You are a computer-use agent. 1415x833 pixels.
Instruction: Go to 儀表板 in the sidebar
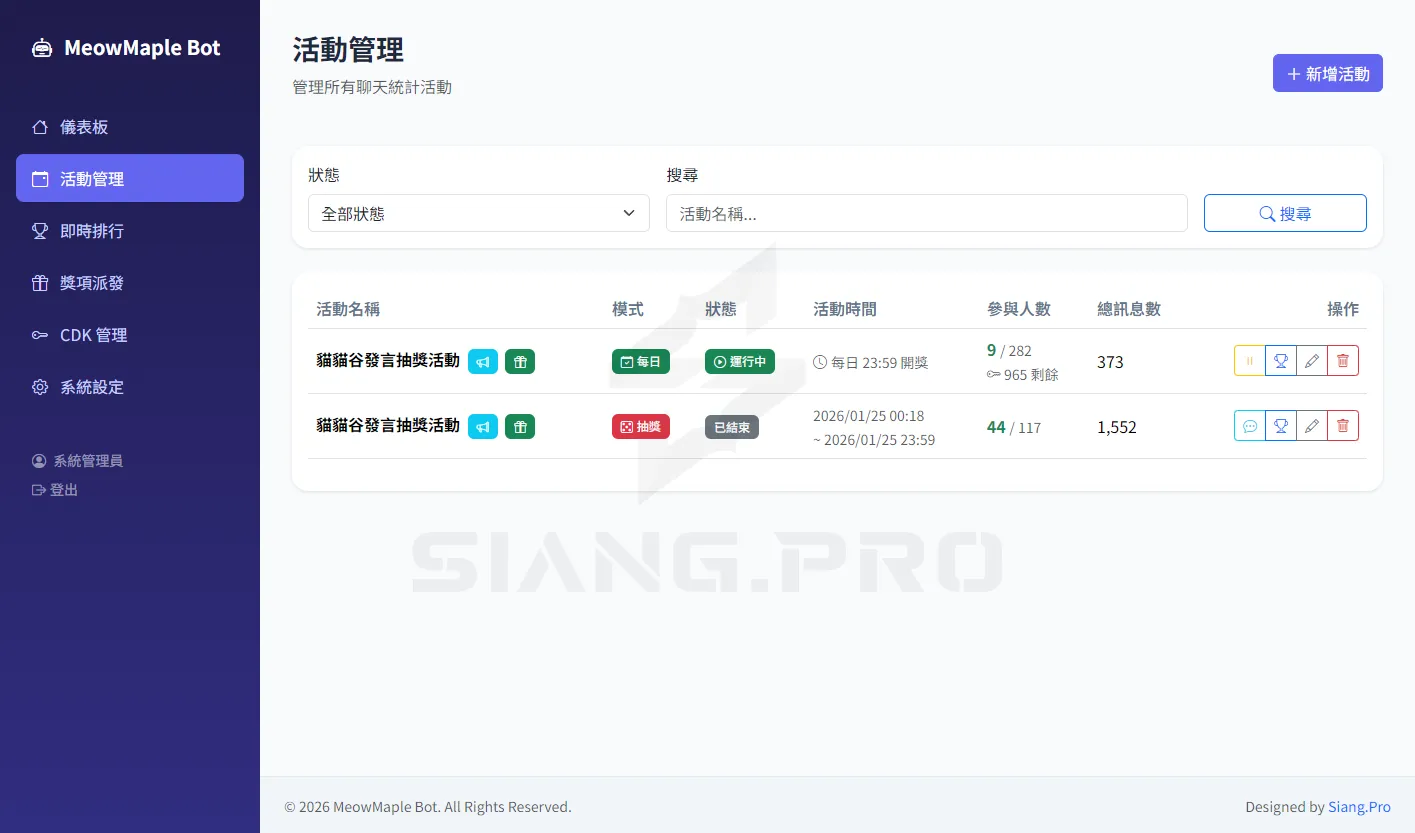coord(84,127)
